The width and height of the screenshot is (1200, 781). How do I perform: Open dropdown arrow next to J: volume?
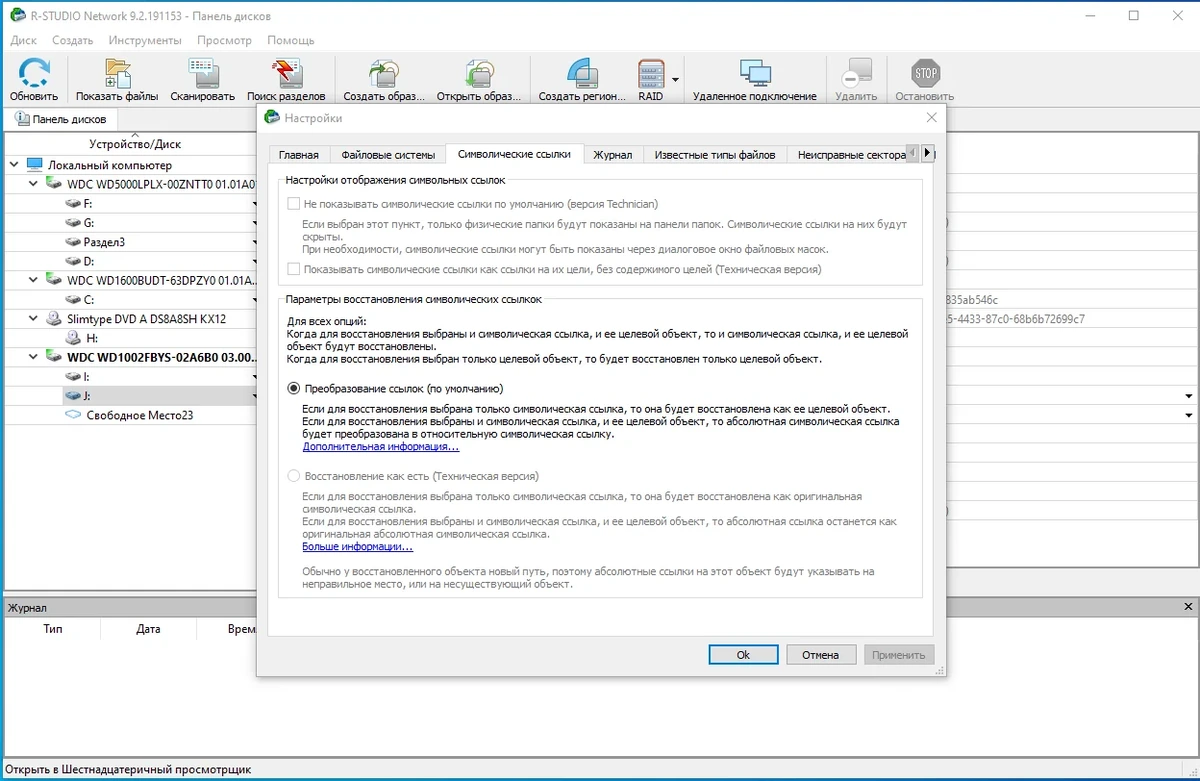coord(254,396)
